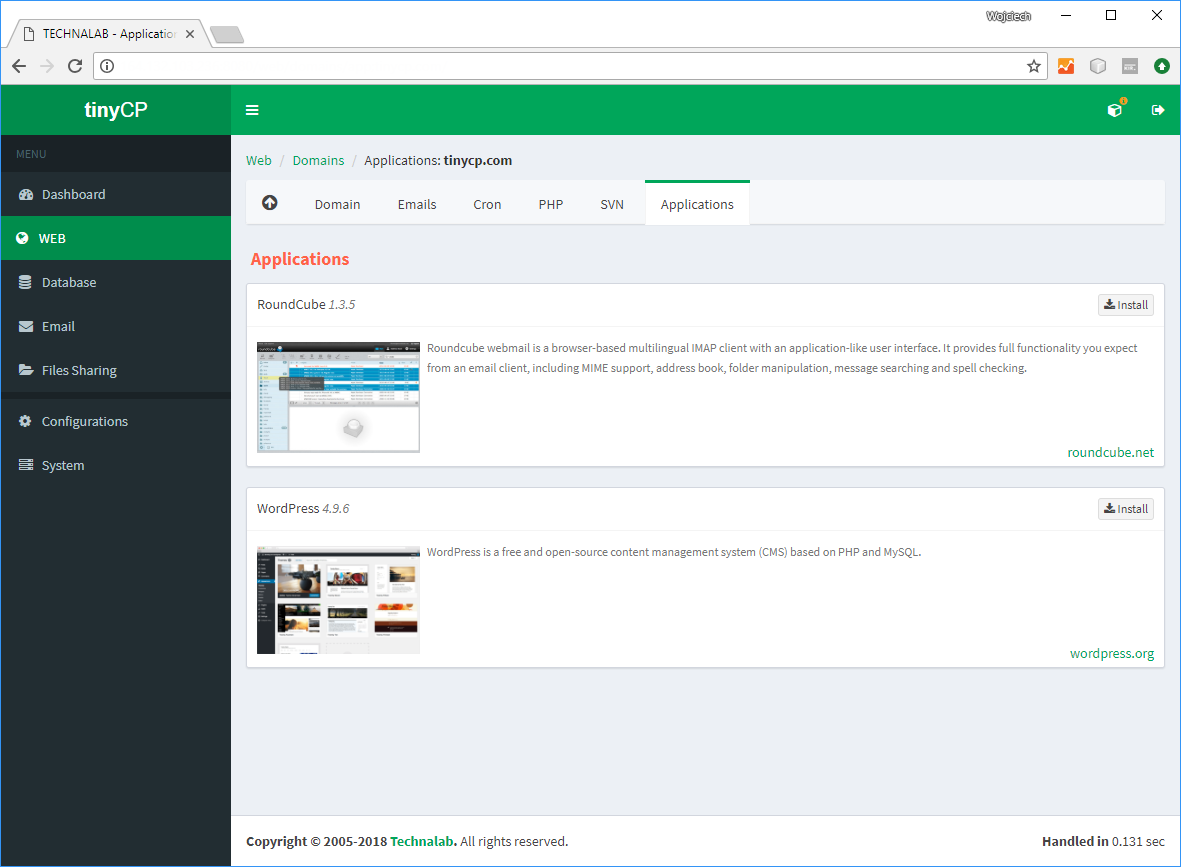
Task: Click the orange chart extension icon
Action: (1066, 66)
